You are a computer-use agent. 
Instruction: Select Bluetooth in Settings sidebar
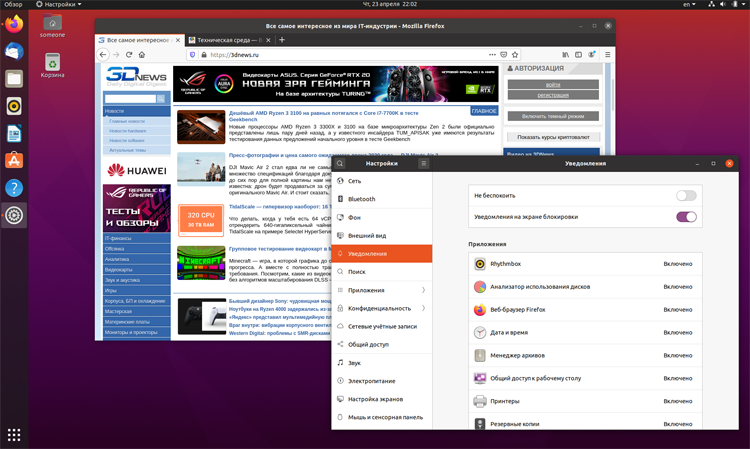click(382, 199)
